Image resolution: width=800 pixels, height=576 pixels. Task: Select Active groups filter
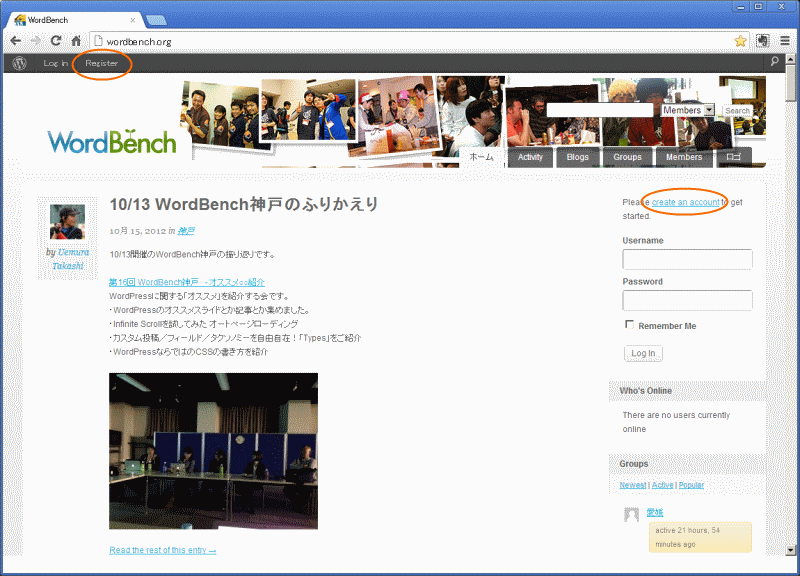662,485
